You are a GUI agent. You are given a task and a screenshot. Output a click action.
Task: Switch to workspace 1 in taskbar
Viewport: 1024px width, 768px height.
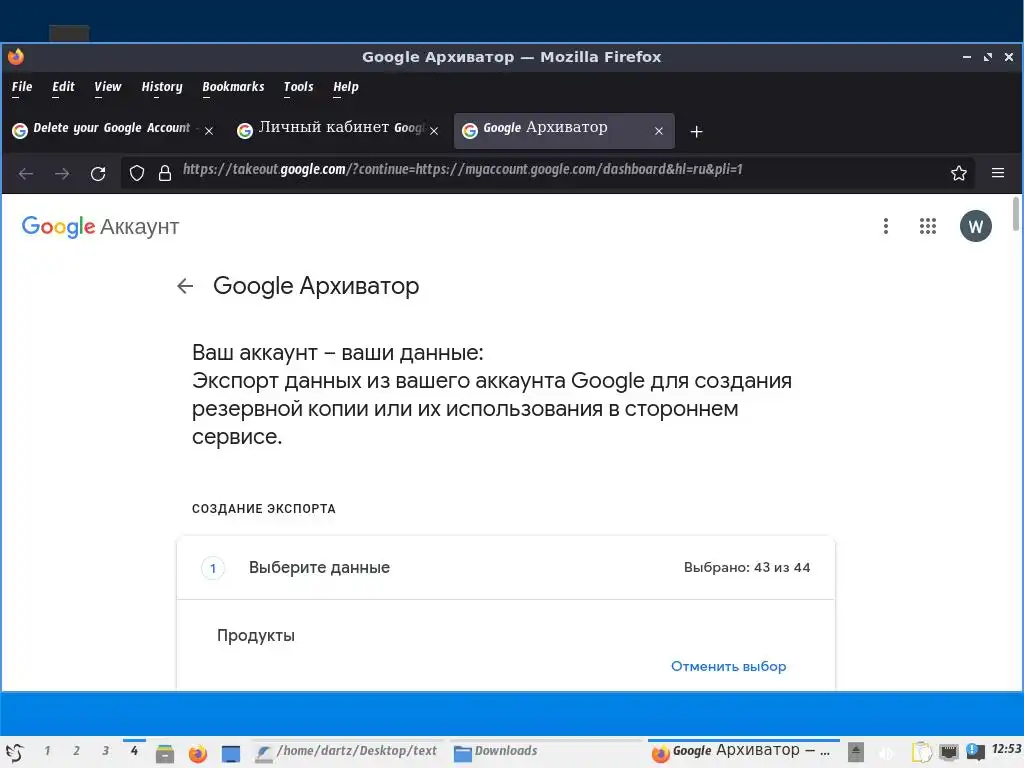click(47, 751)
